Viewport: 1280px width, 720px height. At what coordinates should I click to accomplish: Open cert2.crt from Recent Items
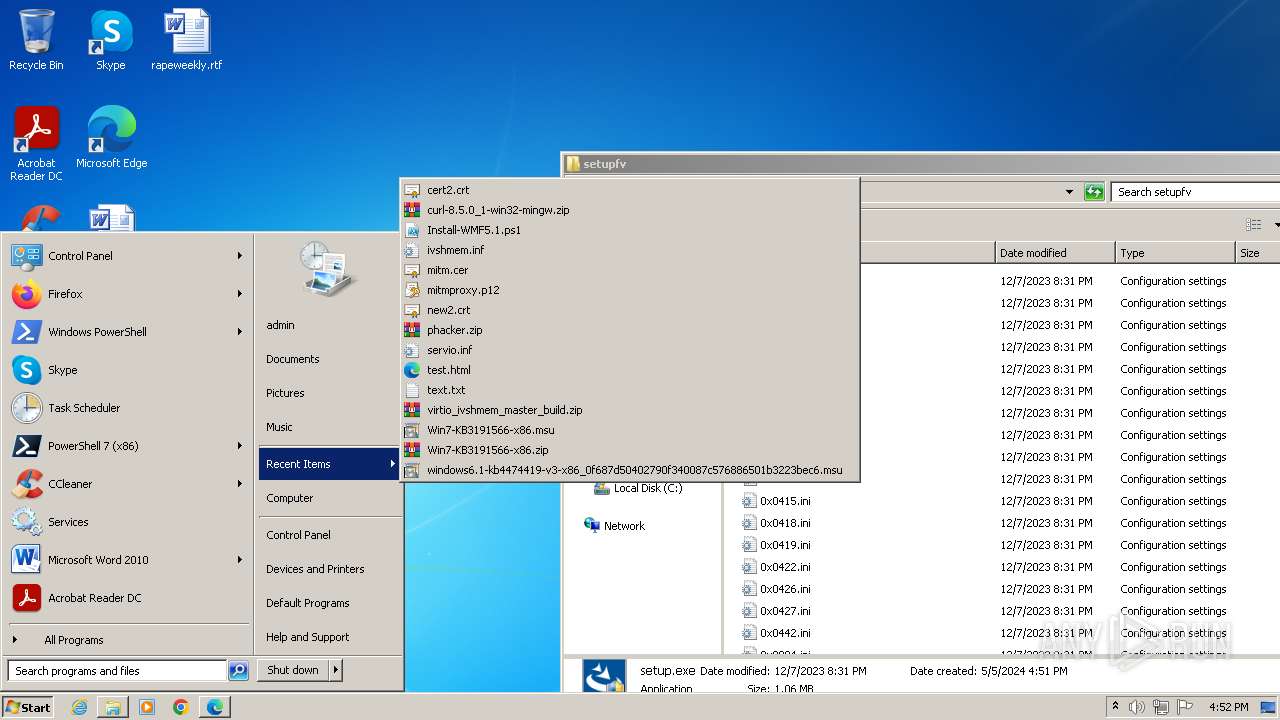(x=629, y=190)
